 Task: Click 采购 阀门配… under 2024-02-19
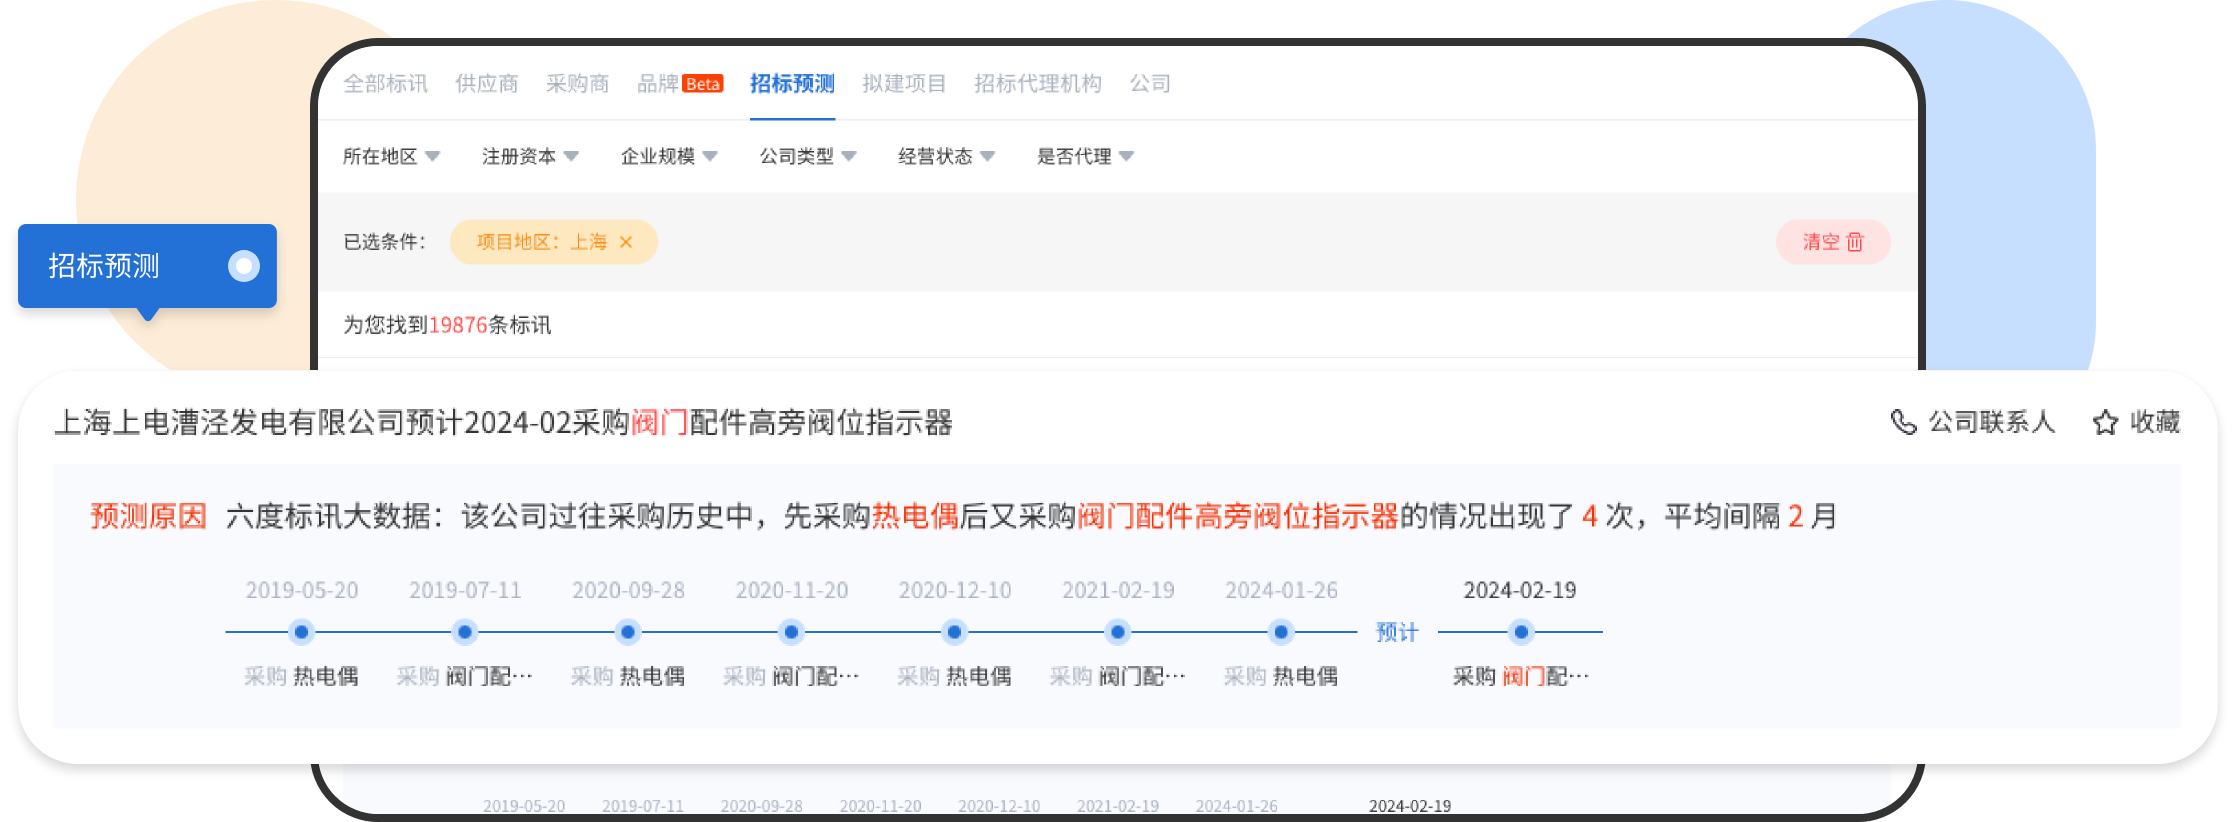[1521, 677]
